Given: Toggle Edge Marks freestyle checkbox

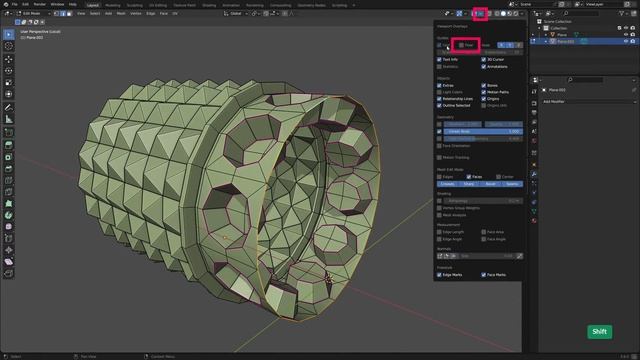Looking at the screenshot, I should tap(439, 275).
